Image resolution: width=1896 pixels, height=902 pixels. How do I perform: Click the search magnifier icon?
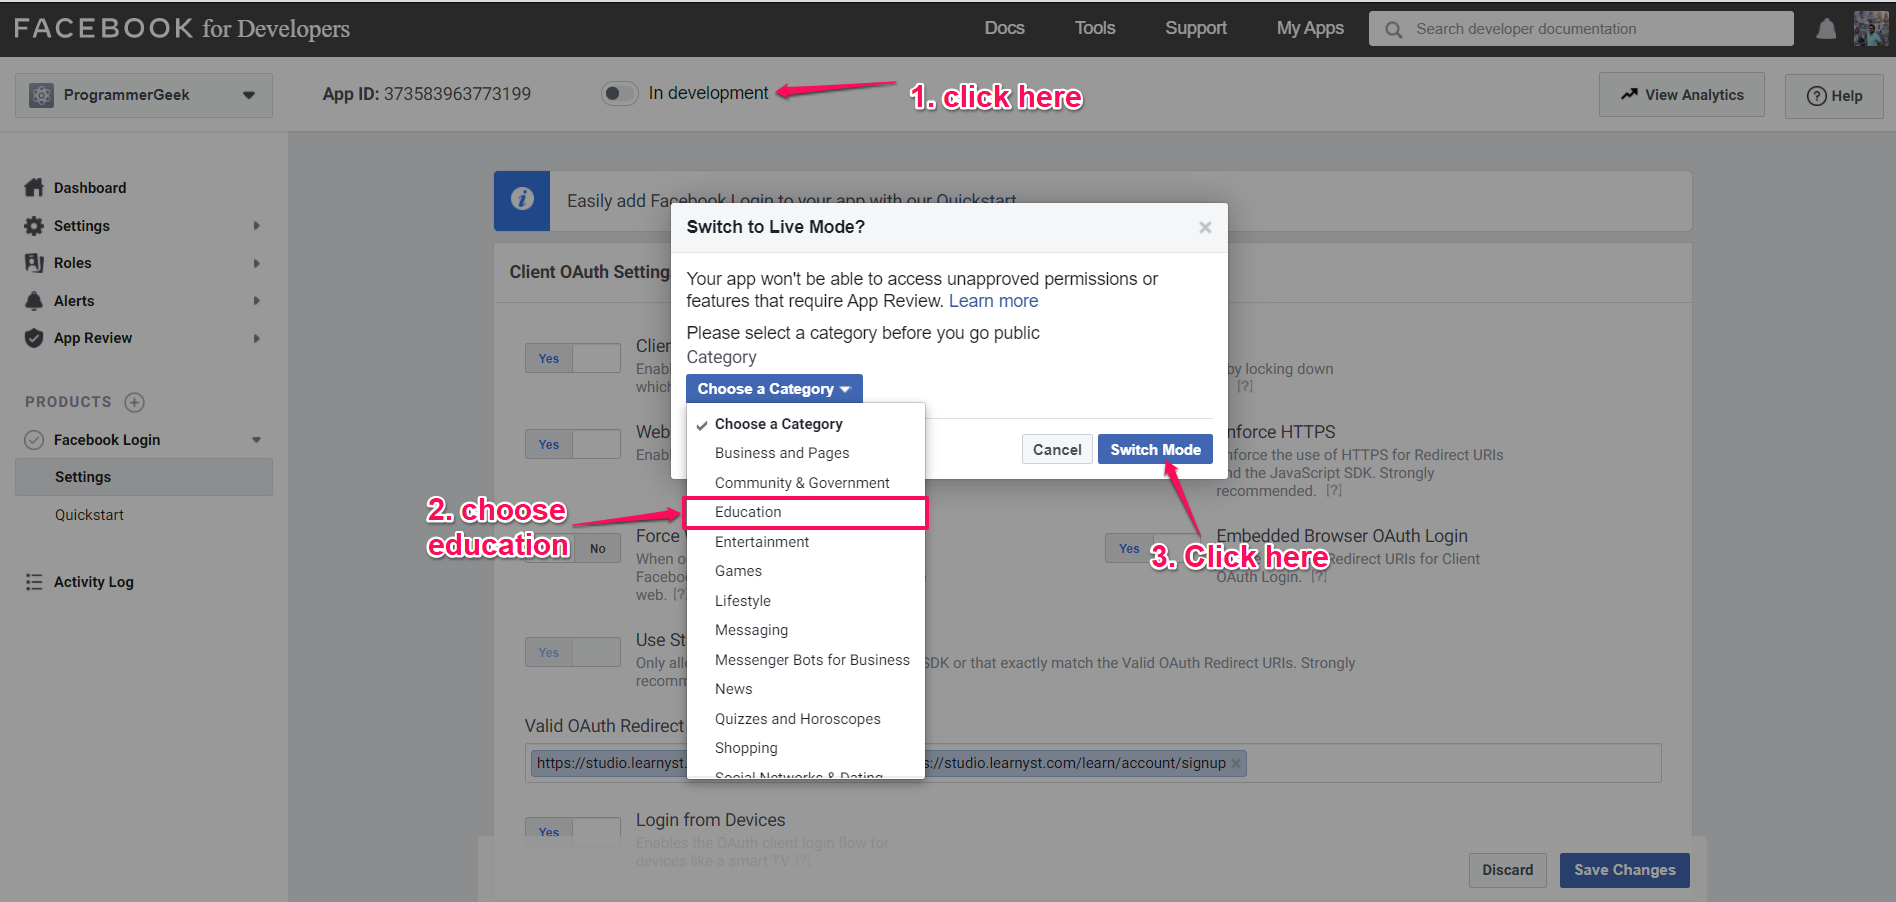click(1393, 30)
